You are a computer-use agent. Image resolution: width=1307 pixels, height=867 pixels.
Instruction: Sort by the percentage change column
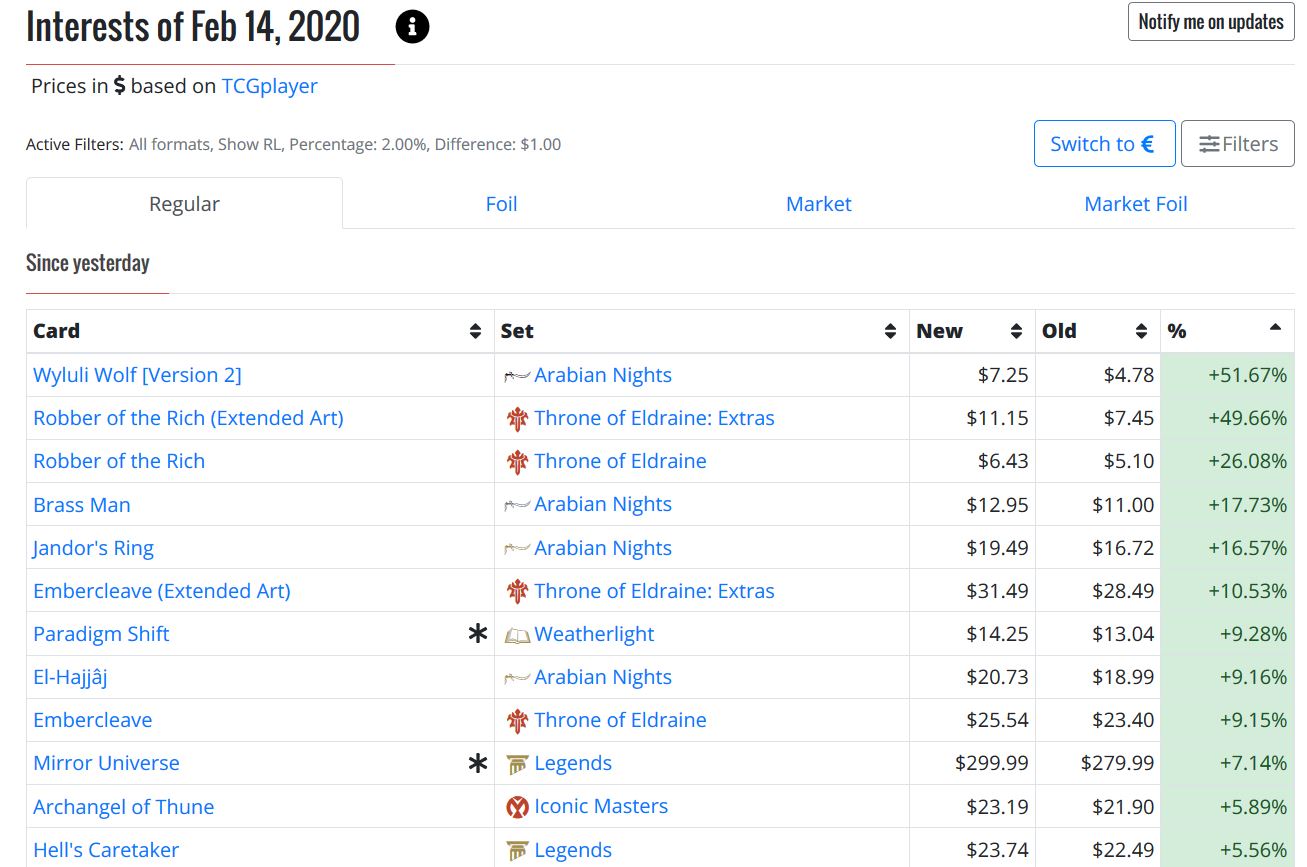click(x=1274, y=328)
